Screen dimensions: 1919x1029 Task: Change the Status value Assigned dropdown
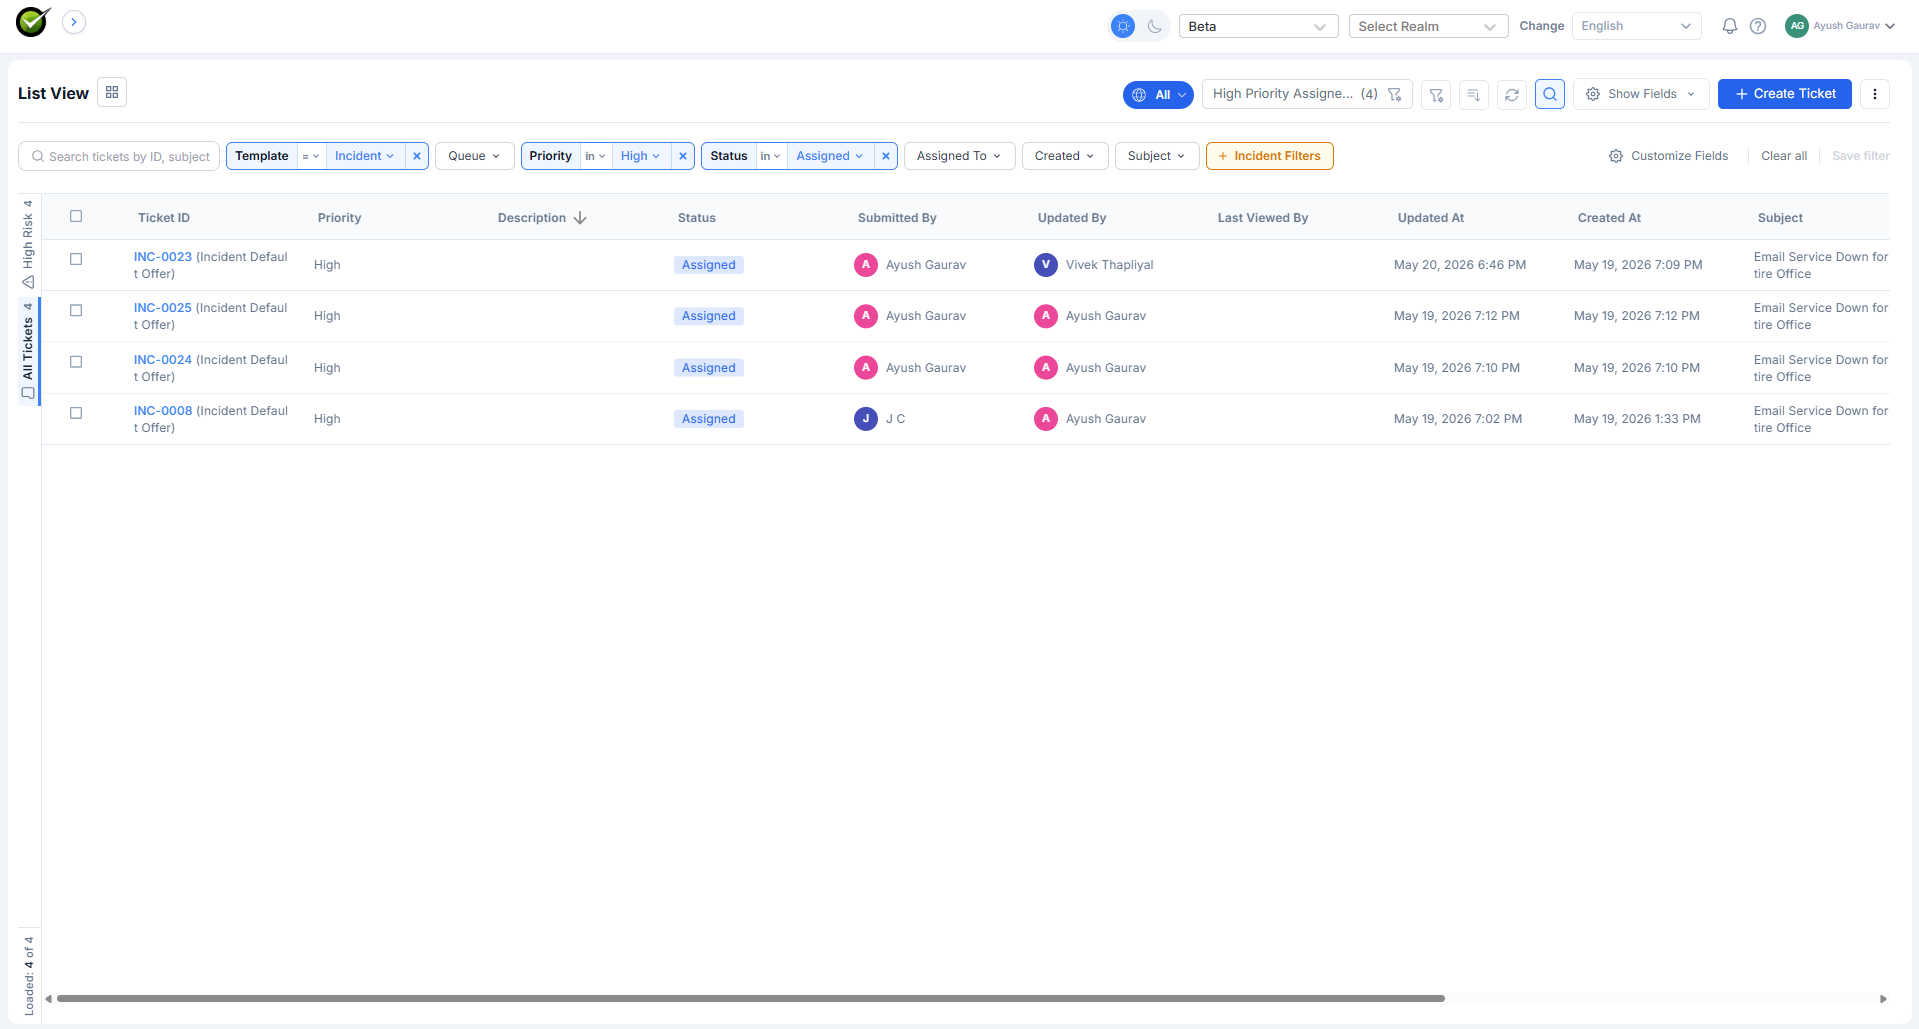point(830,156)
